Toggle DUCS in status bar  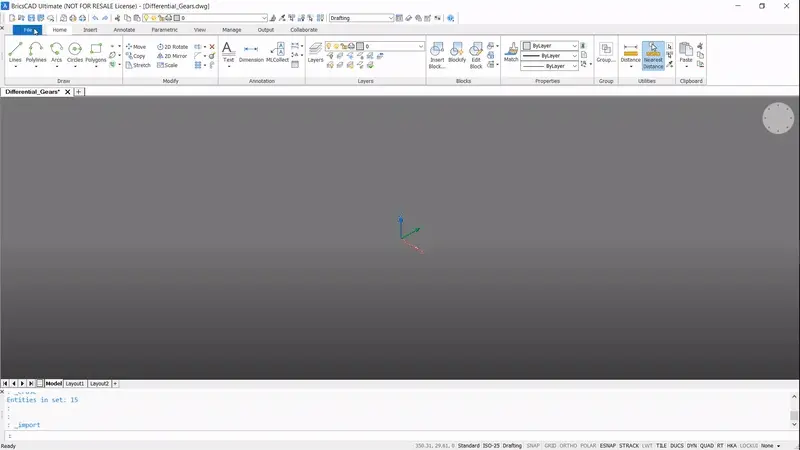[677, 445]
